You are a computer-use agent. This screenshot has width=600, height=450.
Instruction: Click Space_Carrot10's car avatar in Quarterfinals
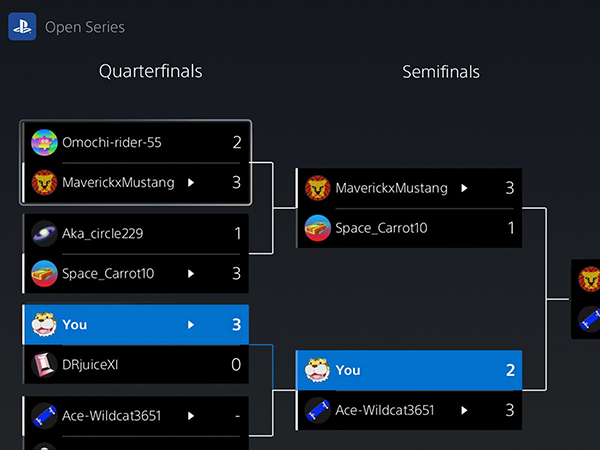point(44,274)
